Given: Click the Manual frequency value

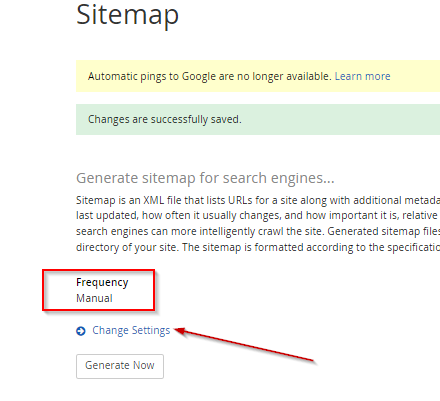Looking at the screenshot, I should click(94, 298).
